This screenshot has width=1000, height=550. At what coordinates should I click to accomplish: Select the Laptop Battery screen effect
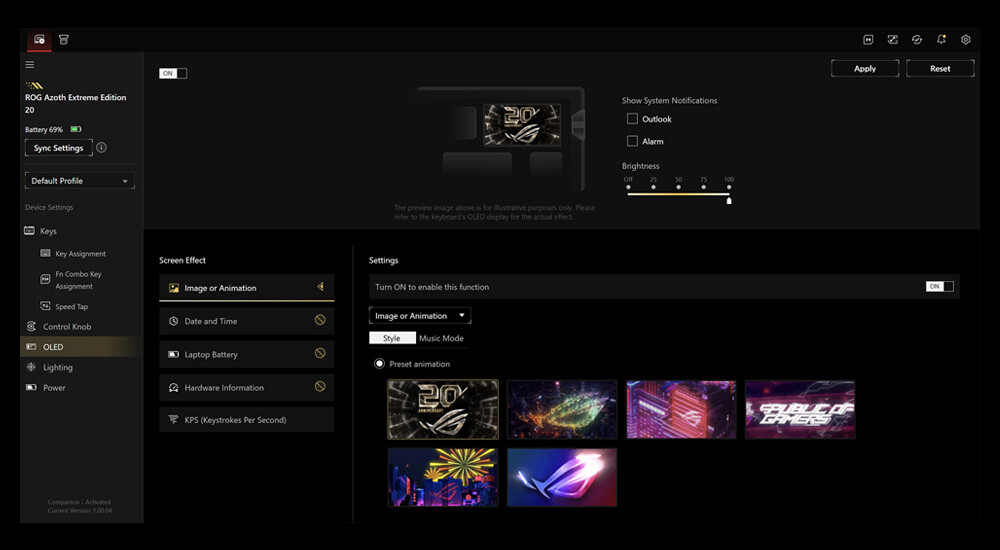[x=246, y=354]
